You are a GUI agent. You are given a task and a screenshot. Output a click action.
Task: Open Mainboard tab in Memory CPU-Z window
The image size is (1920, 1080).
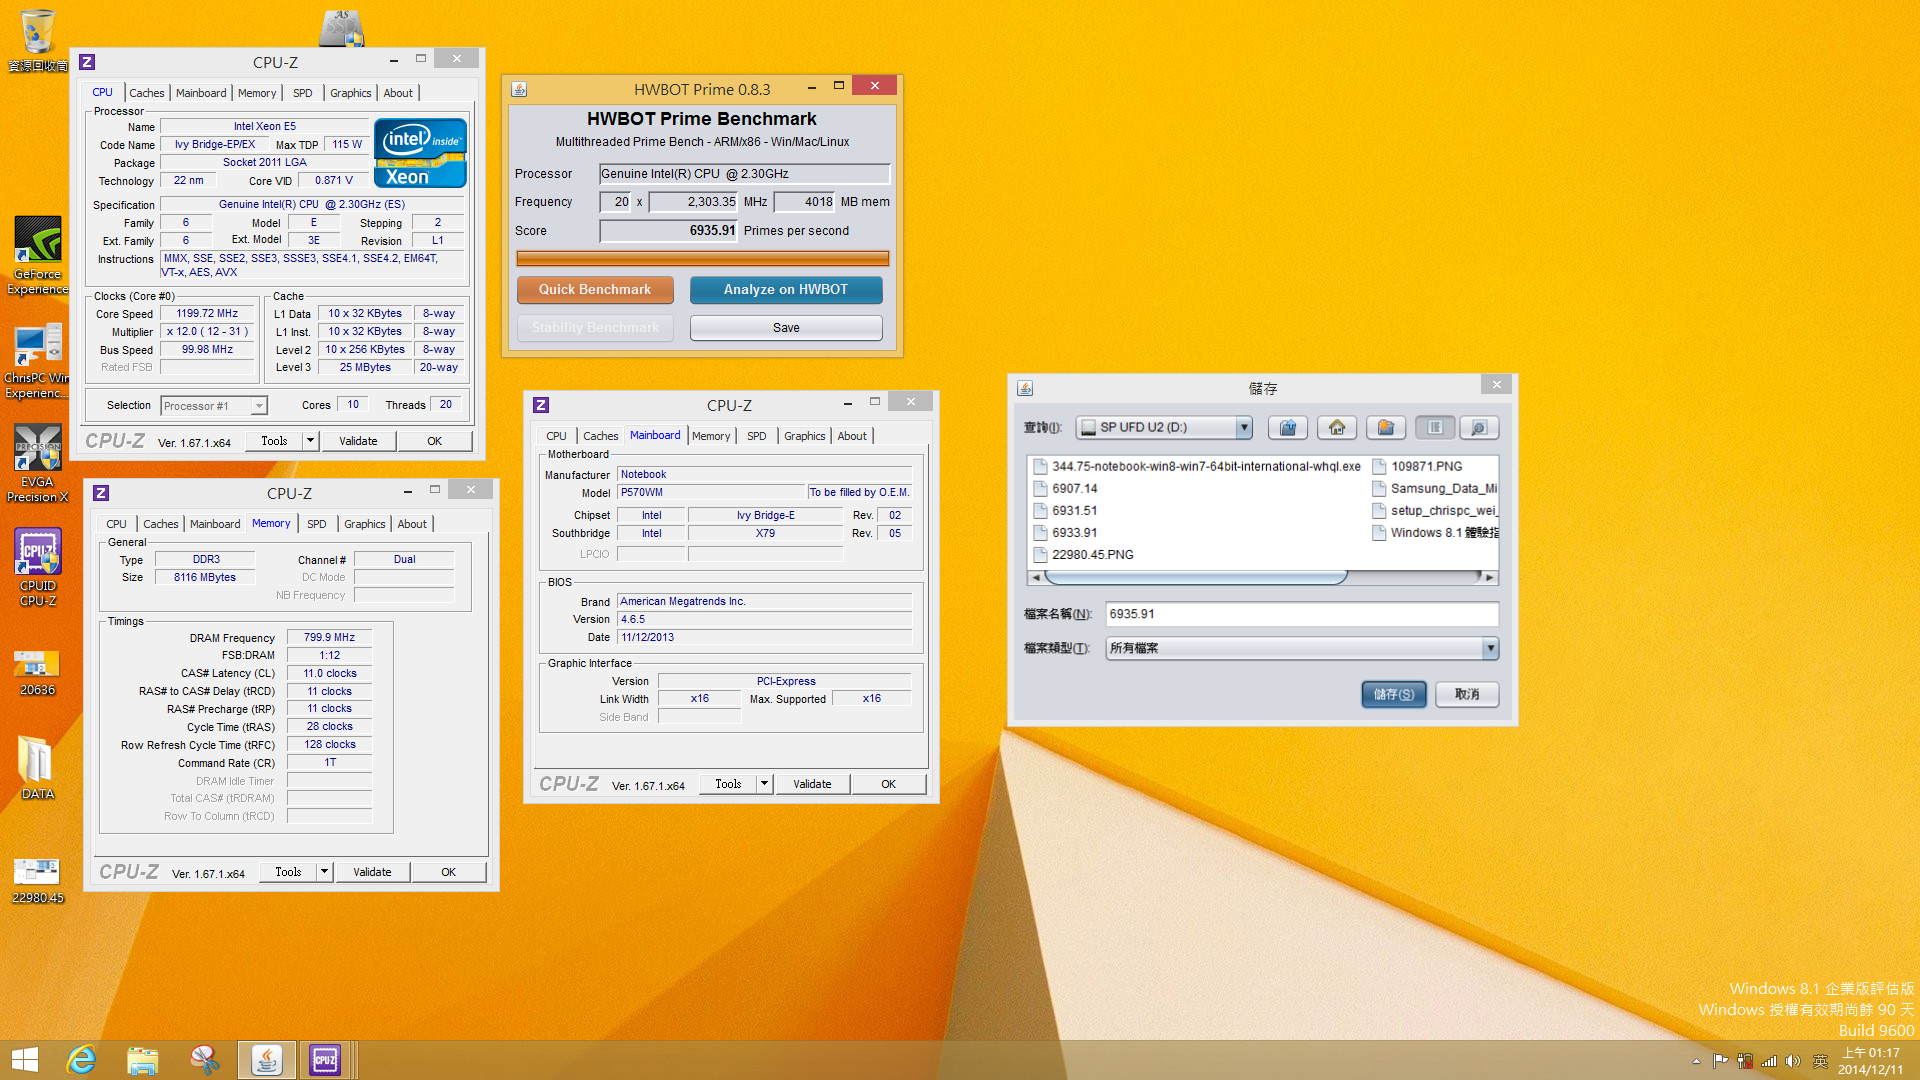coord(215,524)
